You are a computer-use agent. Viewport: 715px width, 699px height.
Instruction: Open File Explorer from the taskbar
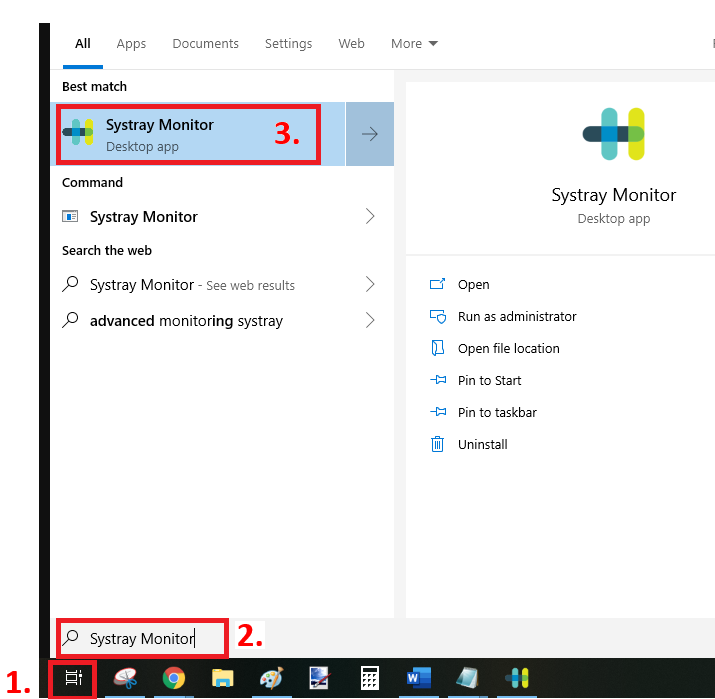222,679
